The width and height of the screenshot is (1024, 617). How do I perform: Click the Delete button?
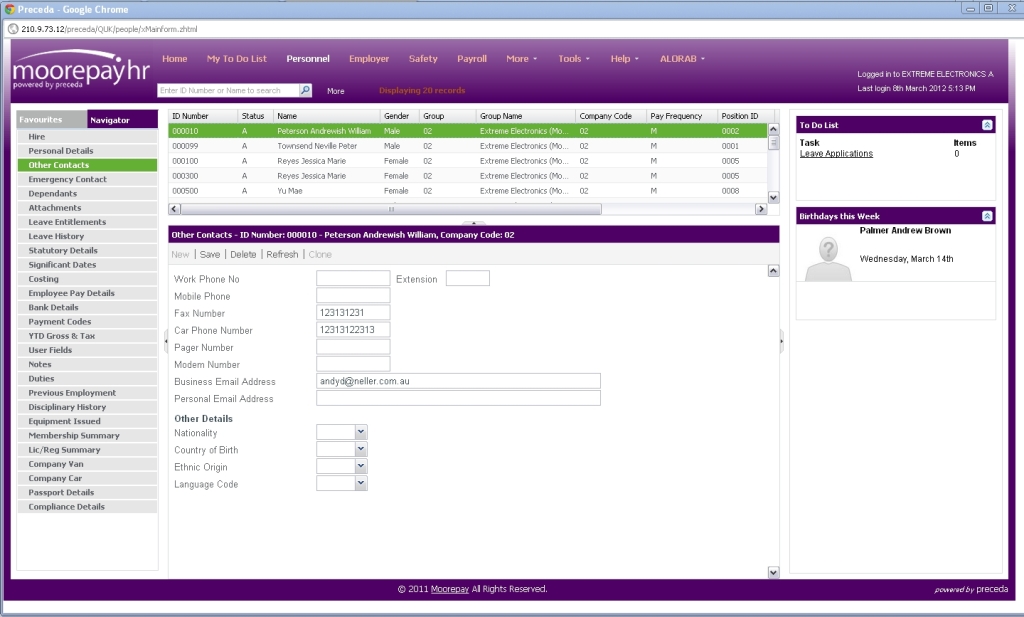point(243,255)
